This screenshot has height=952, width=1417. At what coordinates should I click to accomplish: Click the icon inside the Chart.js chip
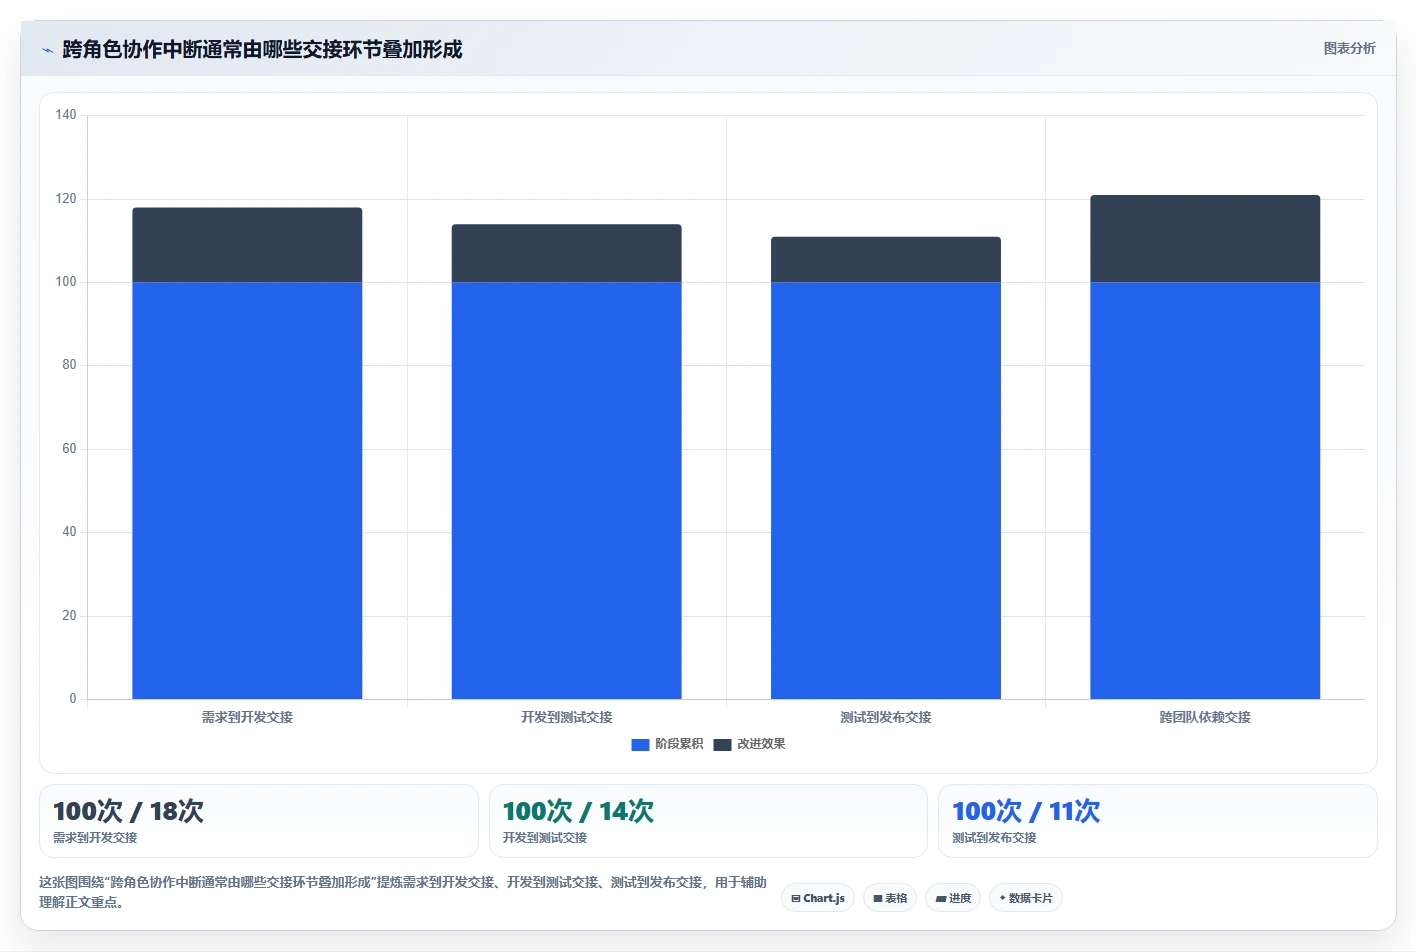[x=796, y=898]
